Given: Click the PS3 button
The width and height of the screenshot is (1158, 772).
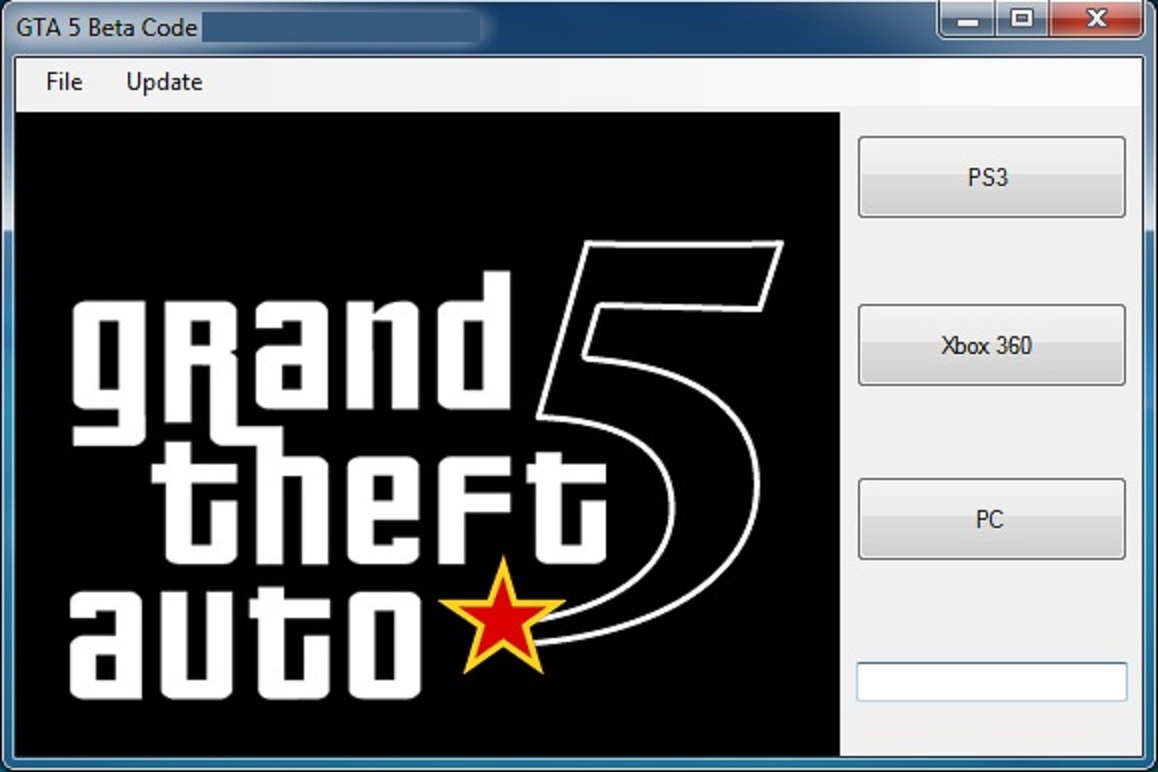Looking at the screenshot, I should tap(991, 177).
